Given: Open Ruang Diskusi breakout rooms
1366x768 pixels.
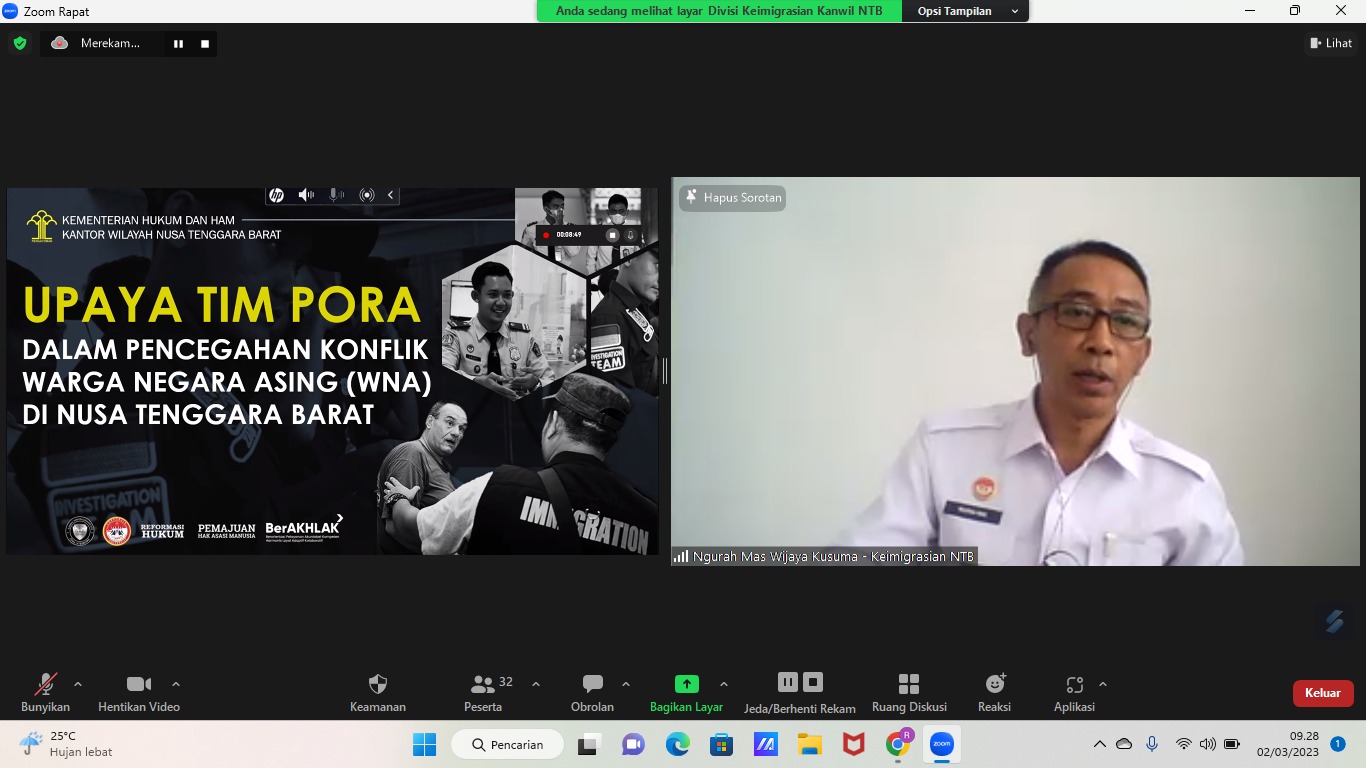Looking at the screenshot, I should click(x=909, y=693).
